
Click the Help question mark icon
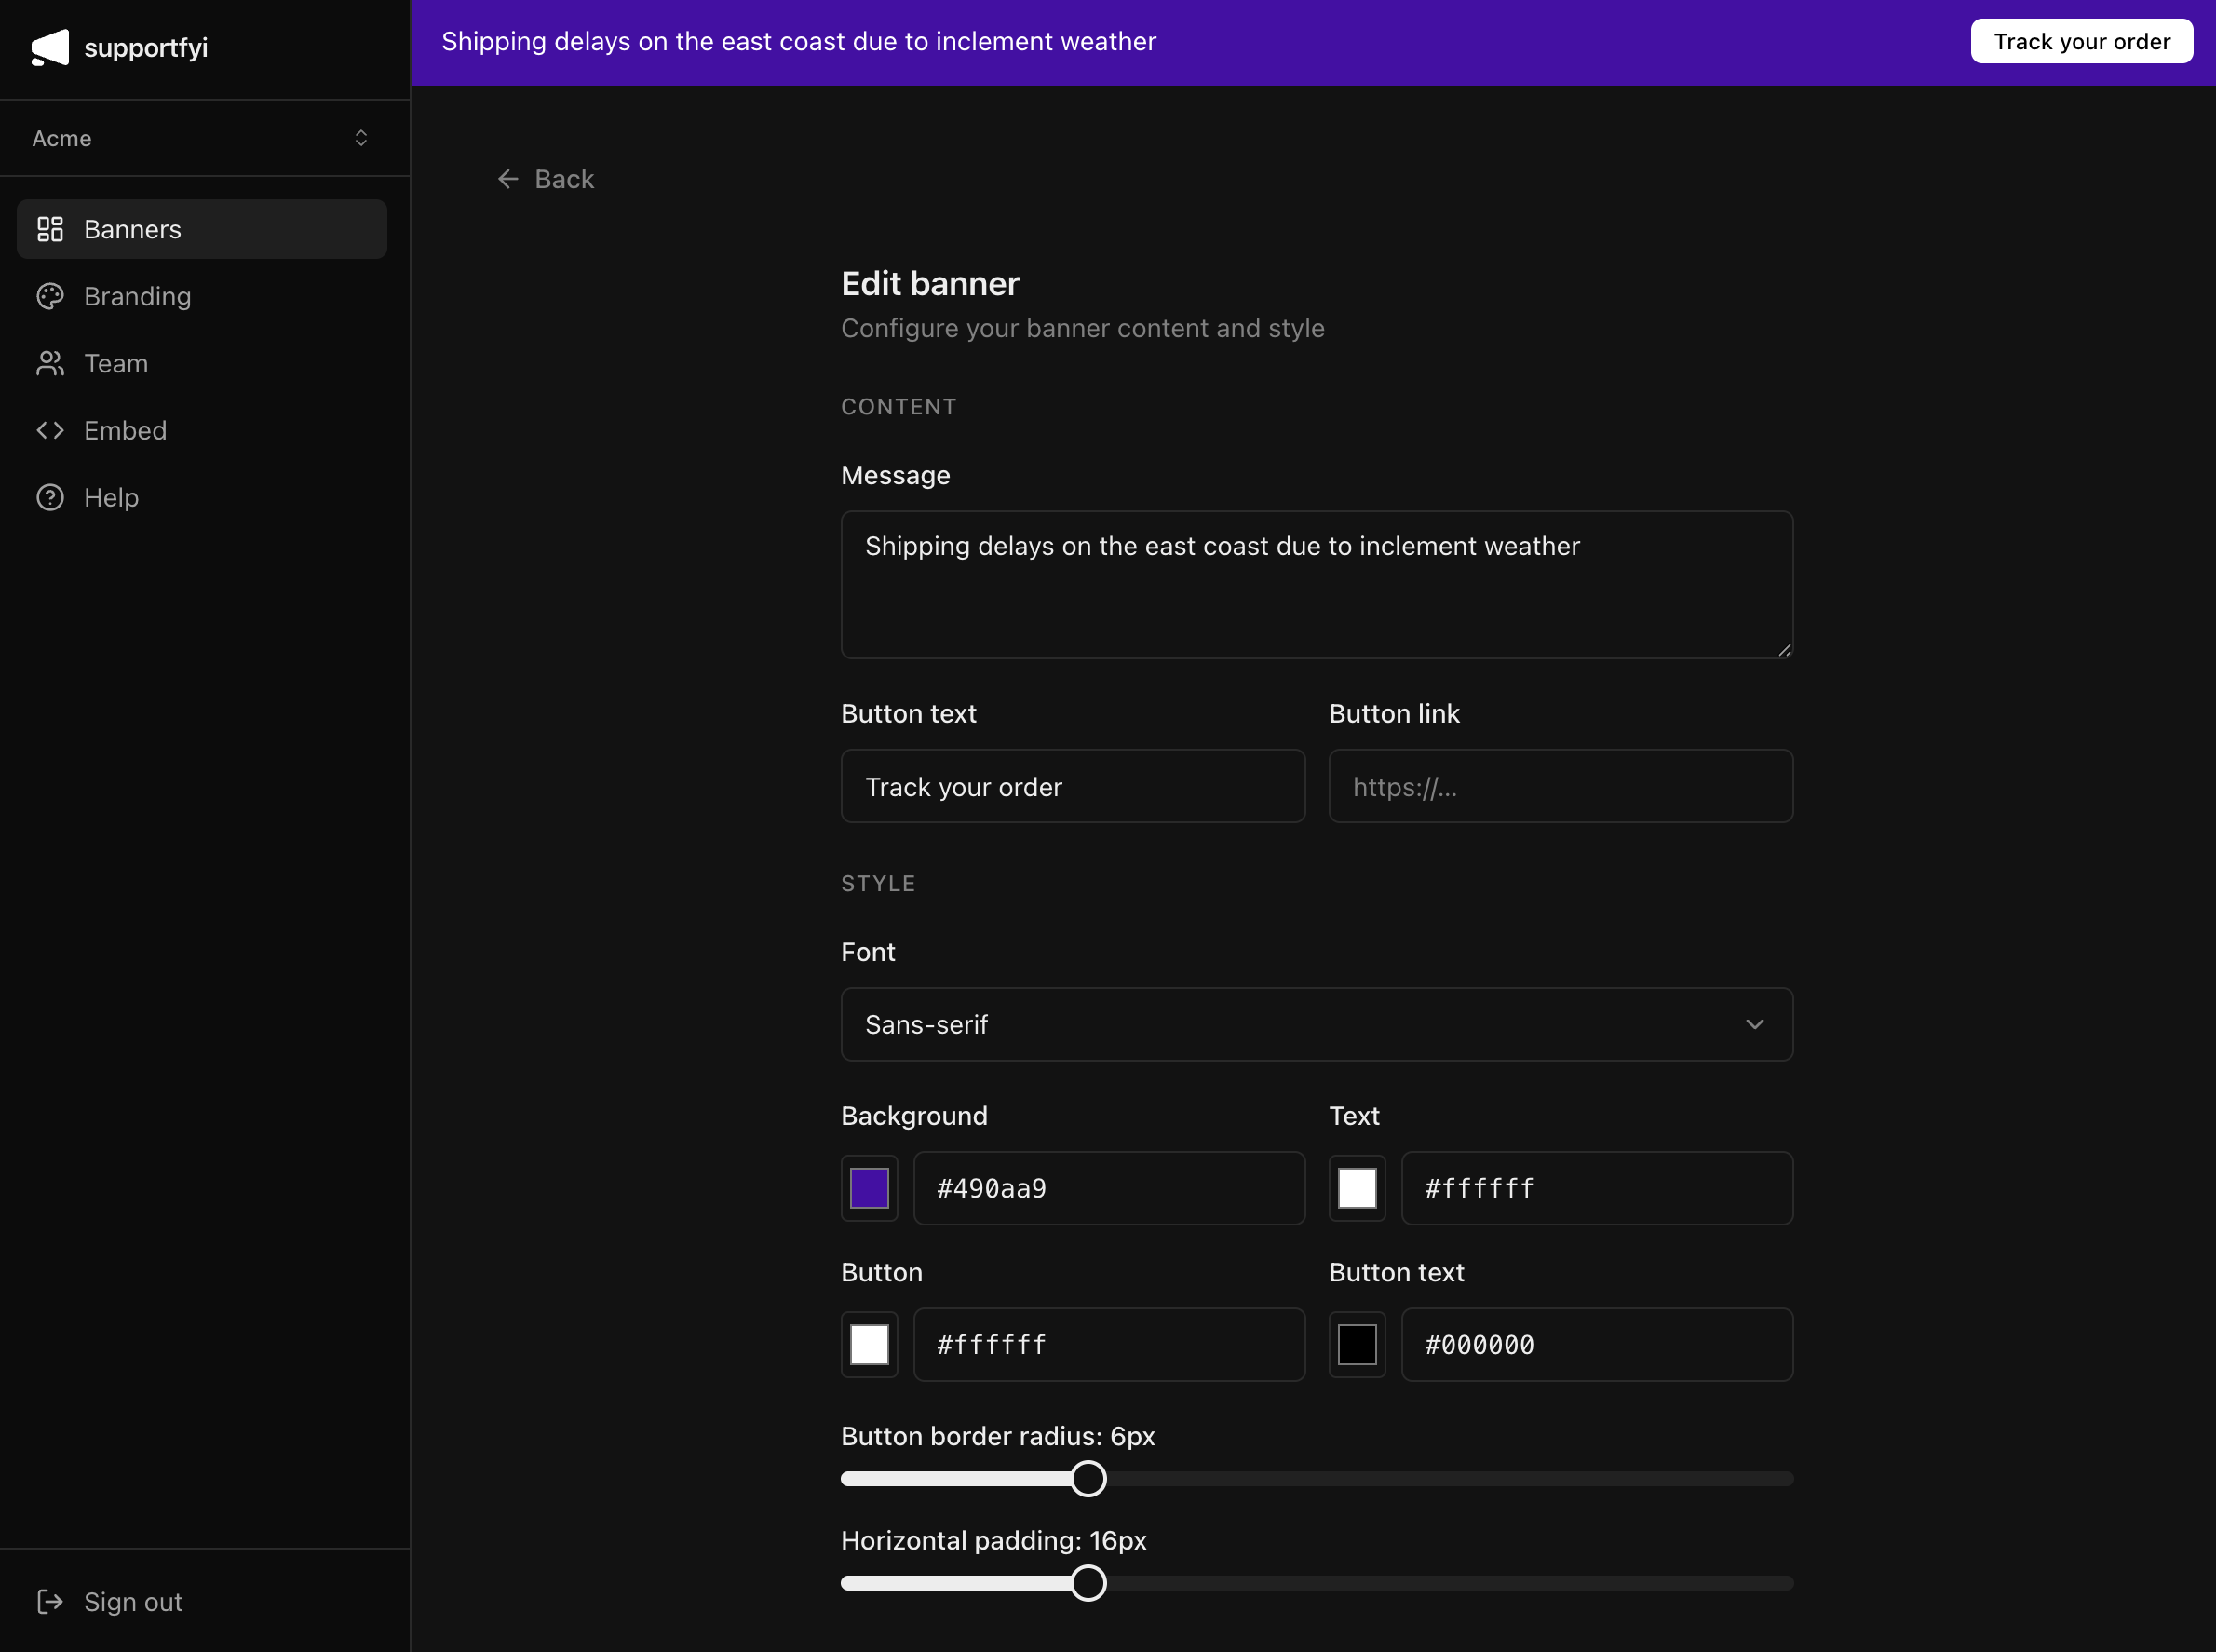click(50, 497)
